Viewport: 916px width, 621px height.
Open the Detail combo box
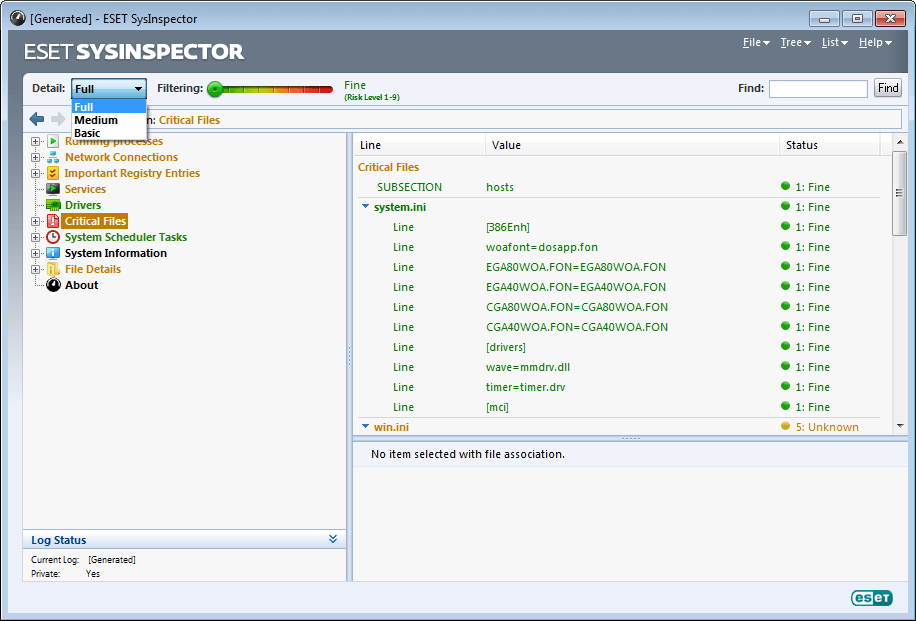[109, 89]
